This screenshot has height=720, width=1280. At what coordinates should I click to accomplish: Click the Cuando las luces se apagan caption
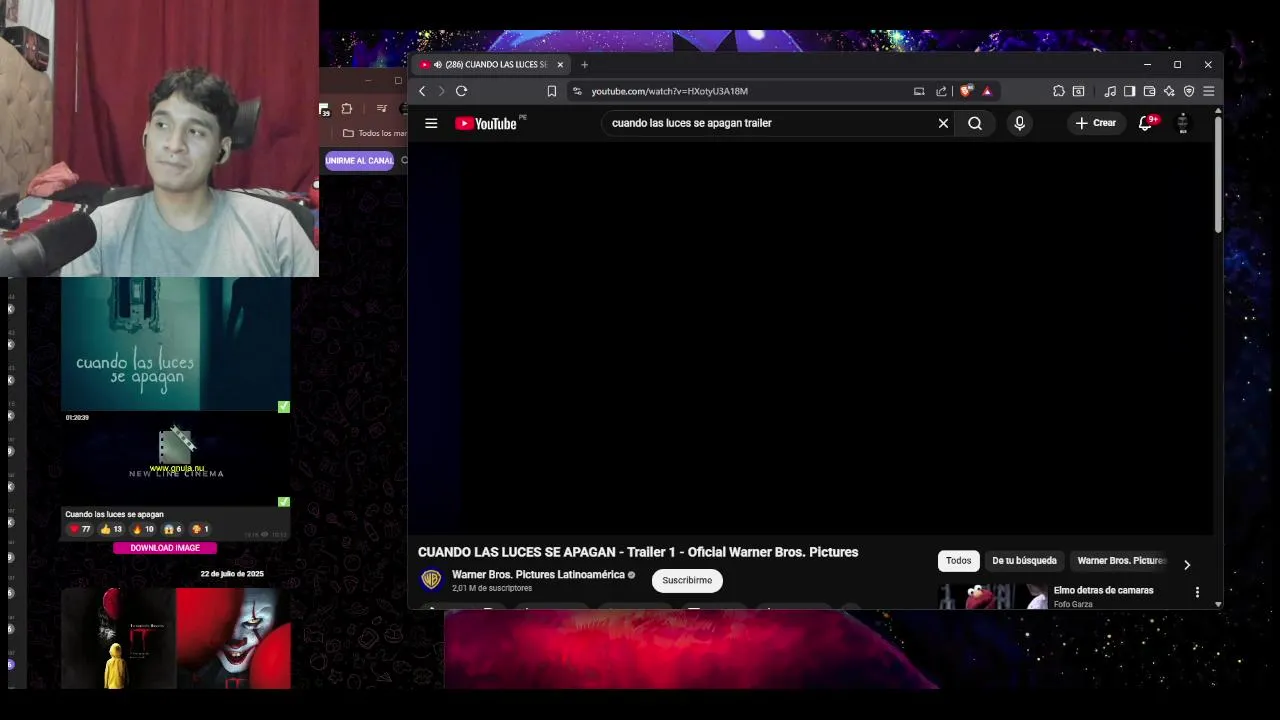point(114,514)
